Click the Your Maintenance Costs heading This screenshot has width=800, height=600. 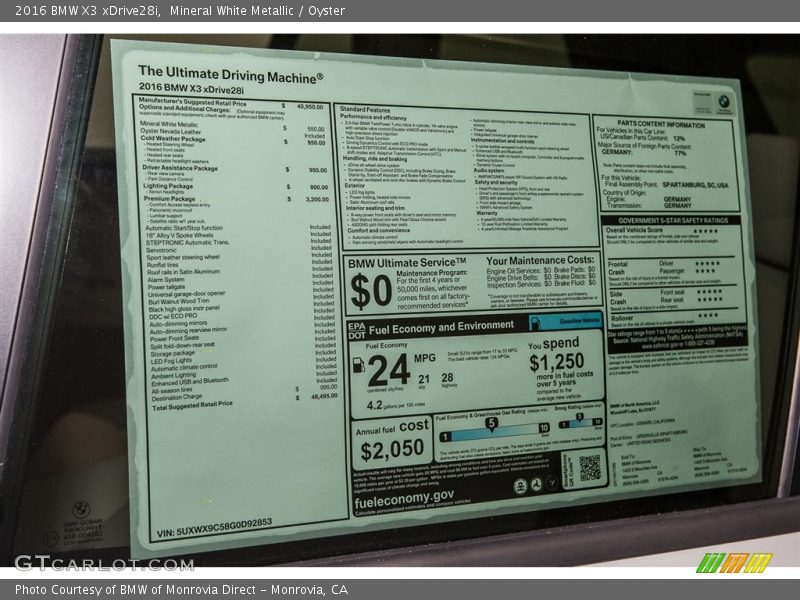click(540, 260)
